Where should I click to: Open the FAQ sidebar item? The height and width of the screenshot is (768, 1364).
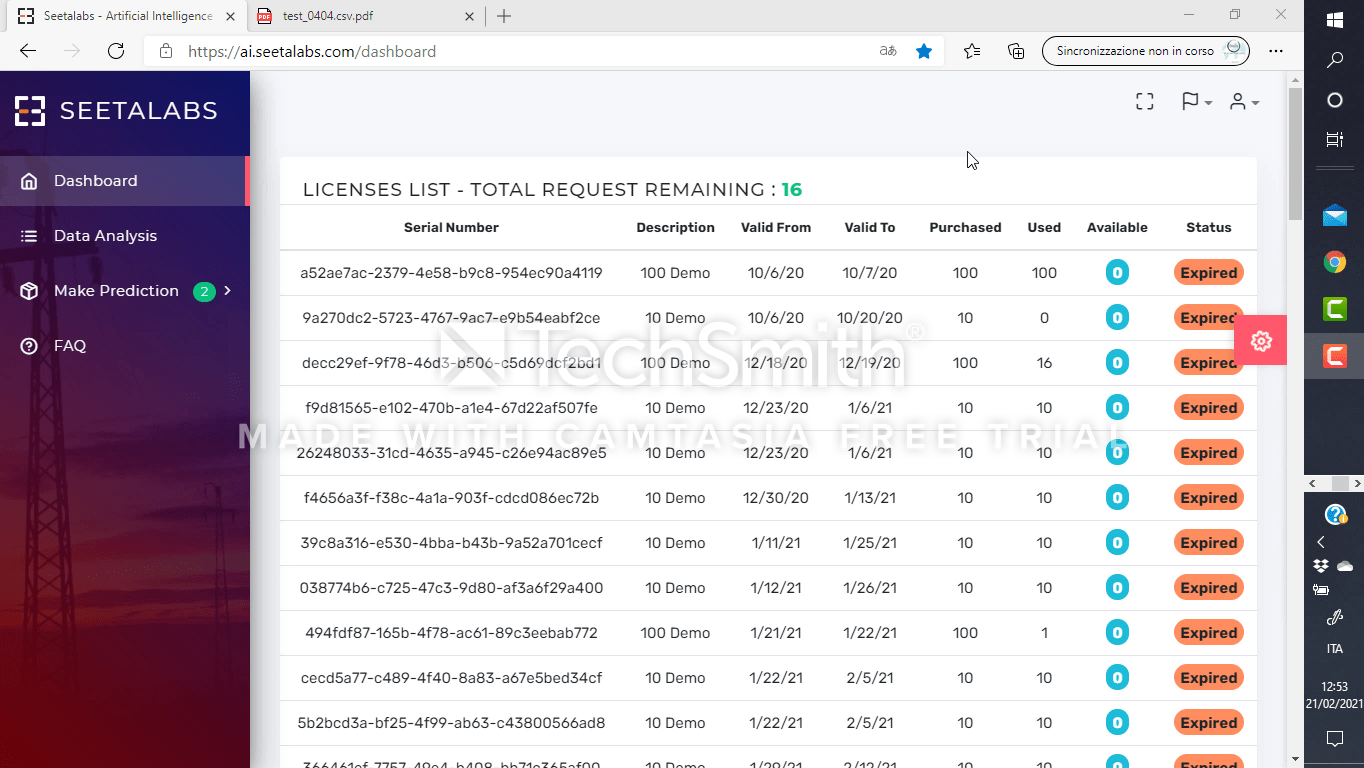coord(70,346)
